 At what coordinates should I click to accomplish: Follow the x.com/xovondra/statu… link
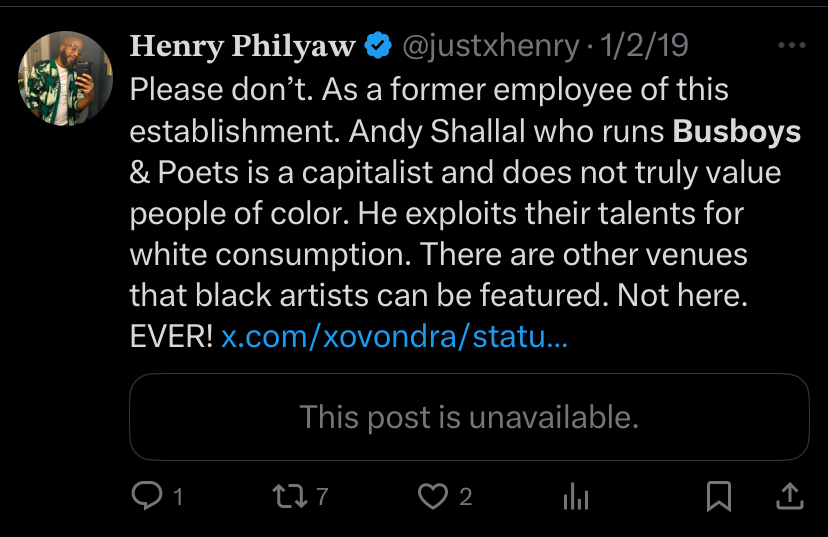394,336
